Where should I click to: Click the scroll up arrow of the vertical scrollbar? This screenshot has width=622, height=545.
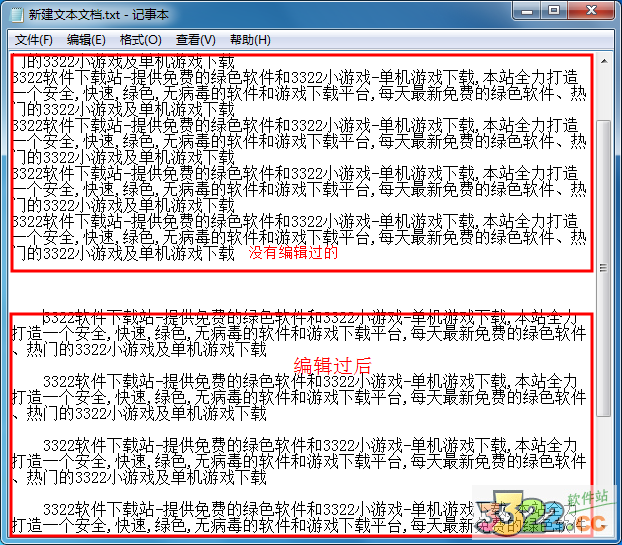[604, 61]
